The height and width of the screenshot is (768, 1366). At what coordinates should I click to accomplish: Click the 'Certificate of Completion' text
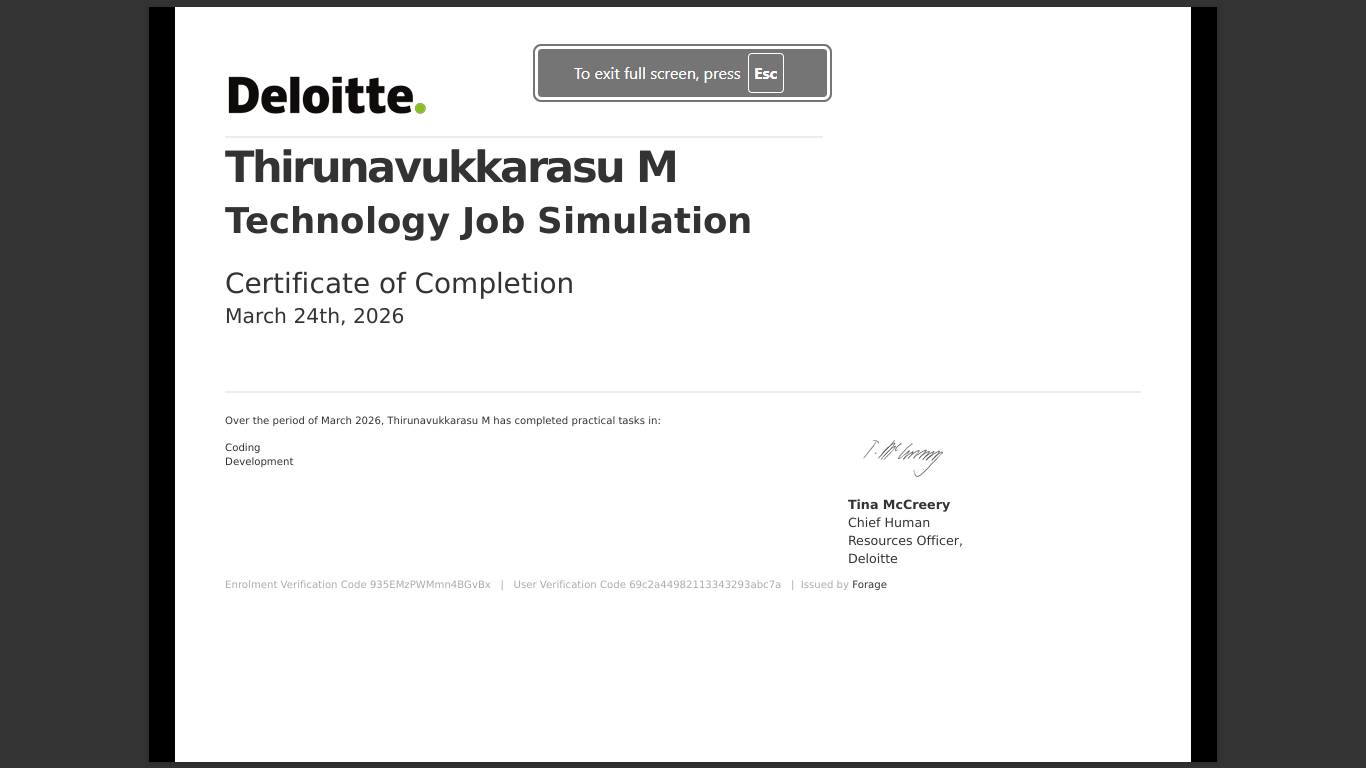(399, 283)
